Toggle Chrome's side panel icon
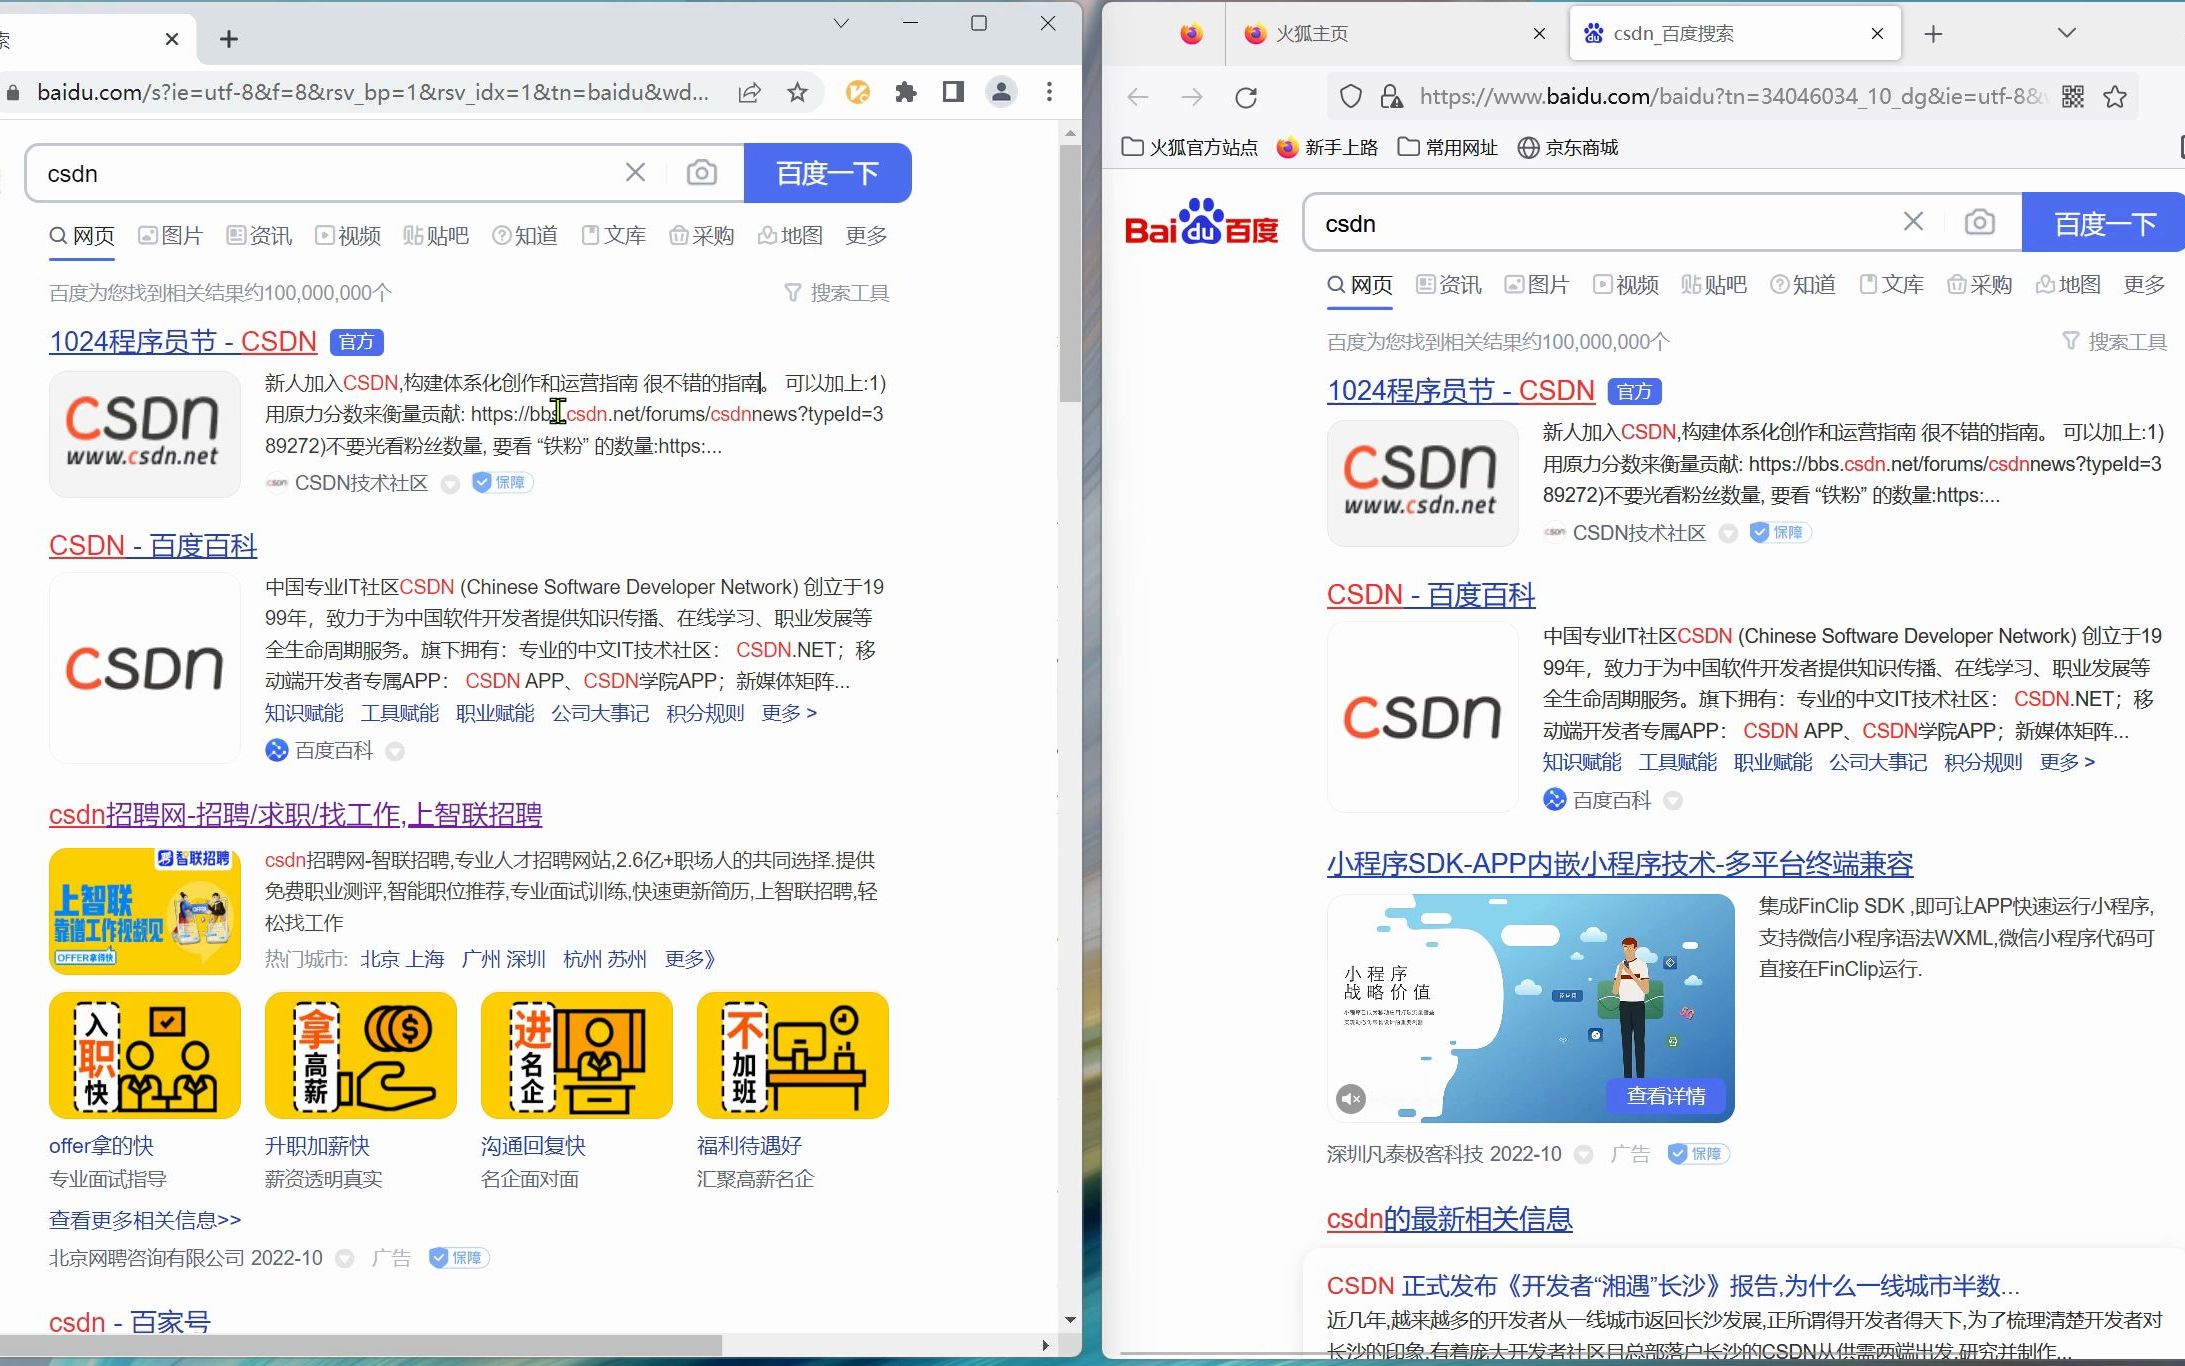 pyautogui.click(x=953, y=93)
